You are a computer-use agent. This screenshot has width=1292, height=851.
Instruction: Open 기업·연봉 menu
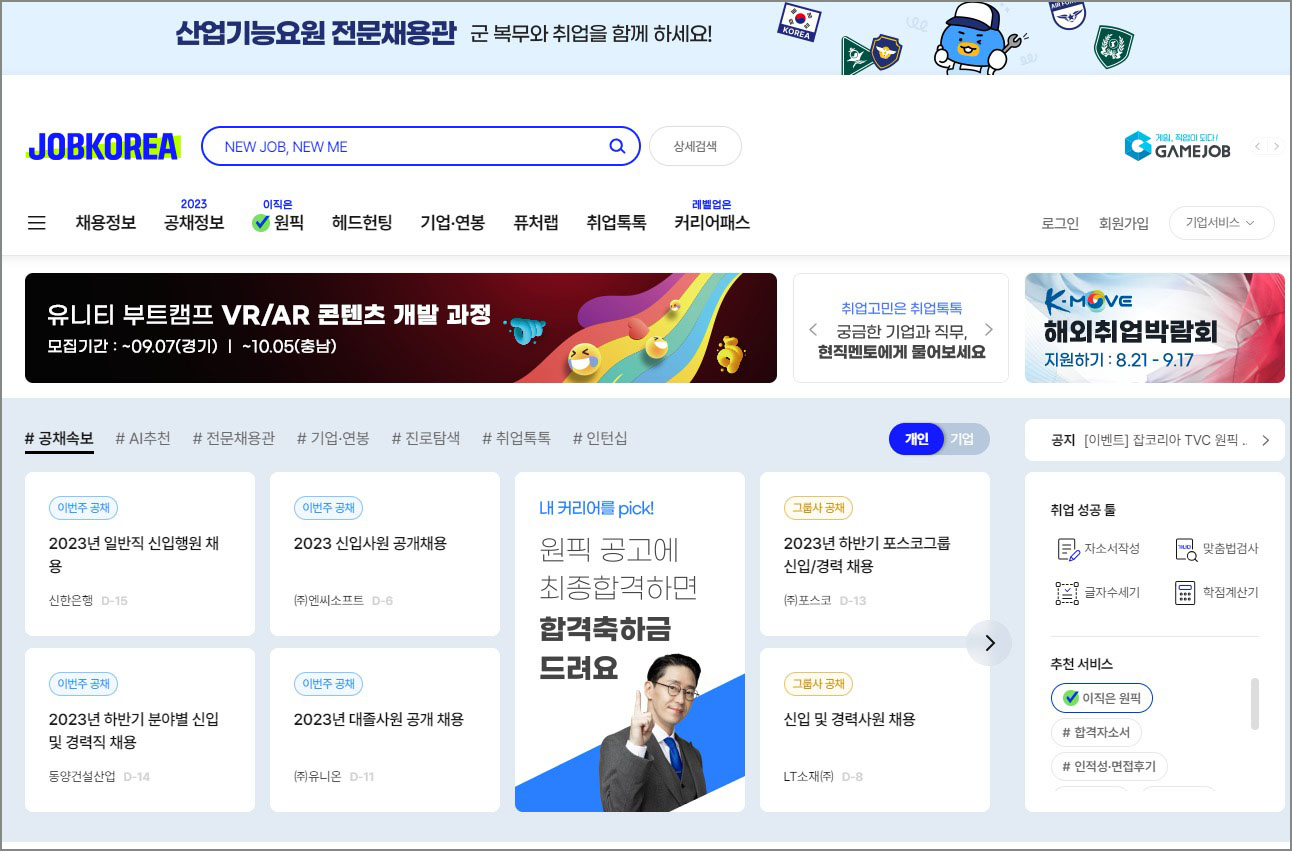point(453,223)
